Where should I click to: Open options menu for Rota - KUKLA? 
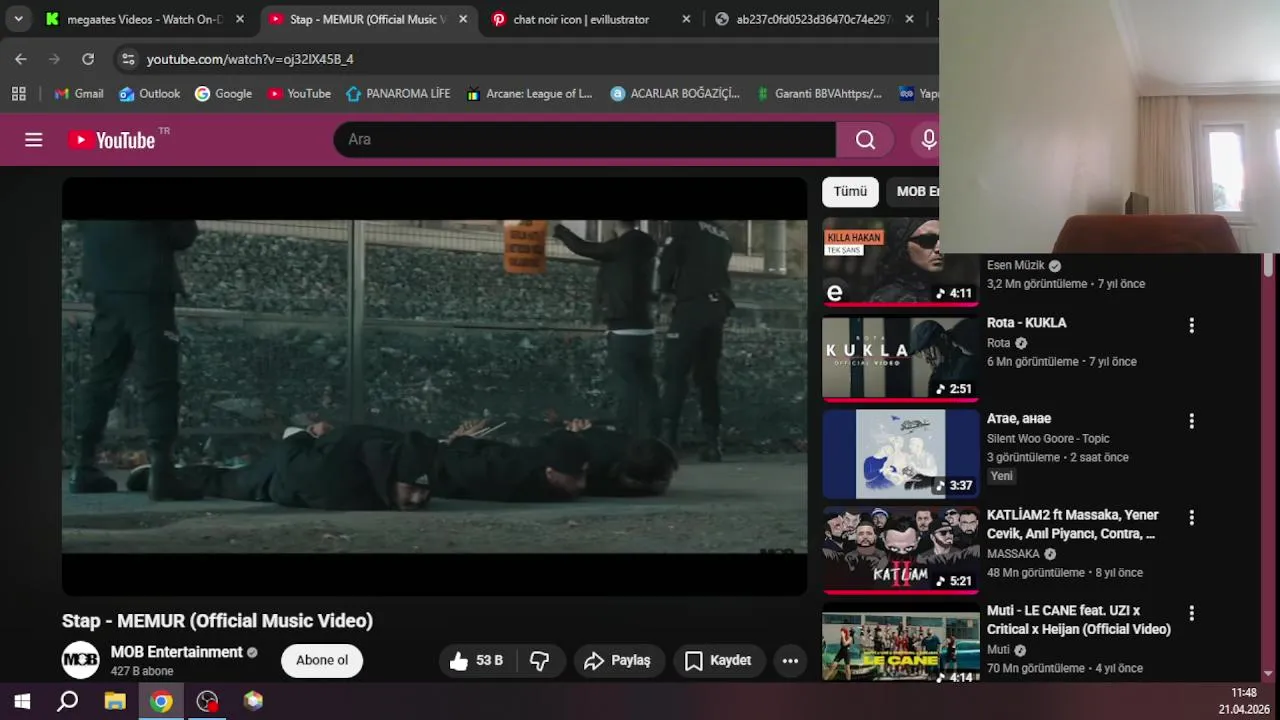point(1191,325)
